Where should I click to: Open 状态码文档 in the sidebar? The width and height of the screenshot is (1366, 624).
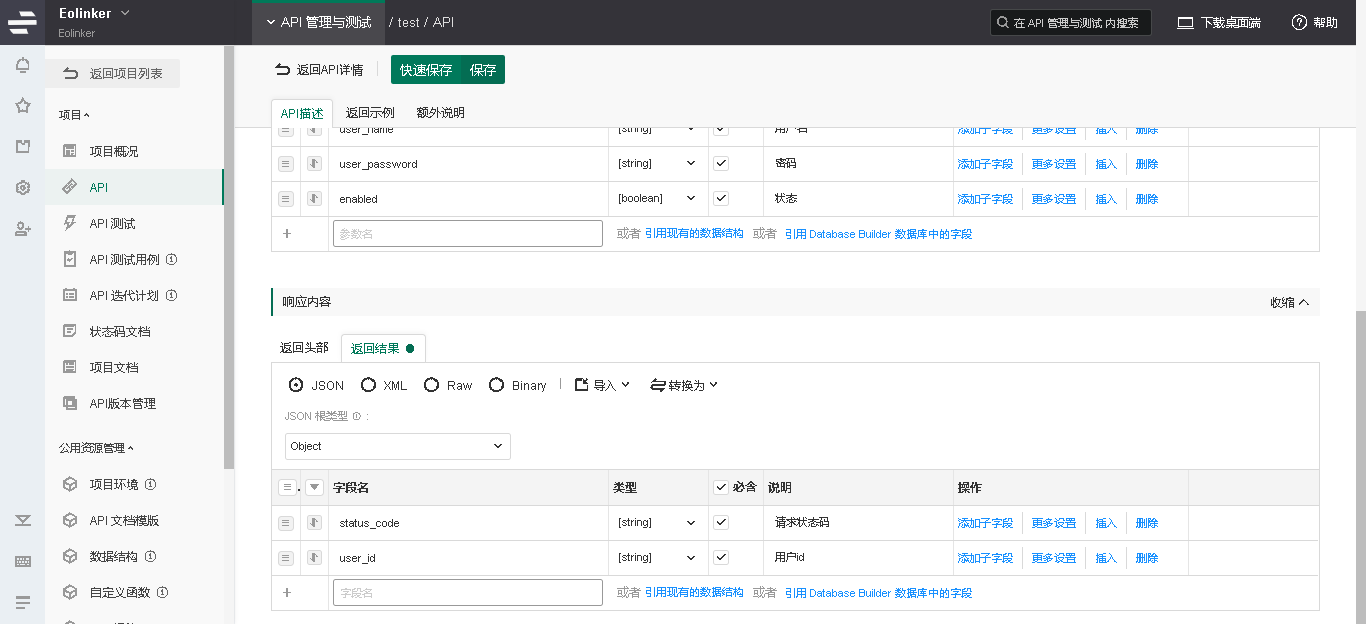click(119, 331)
